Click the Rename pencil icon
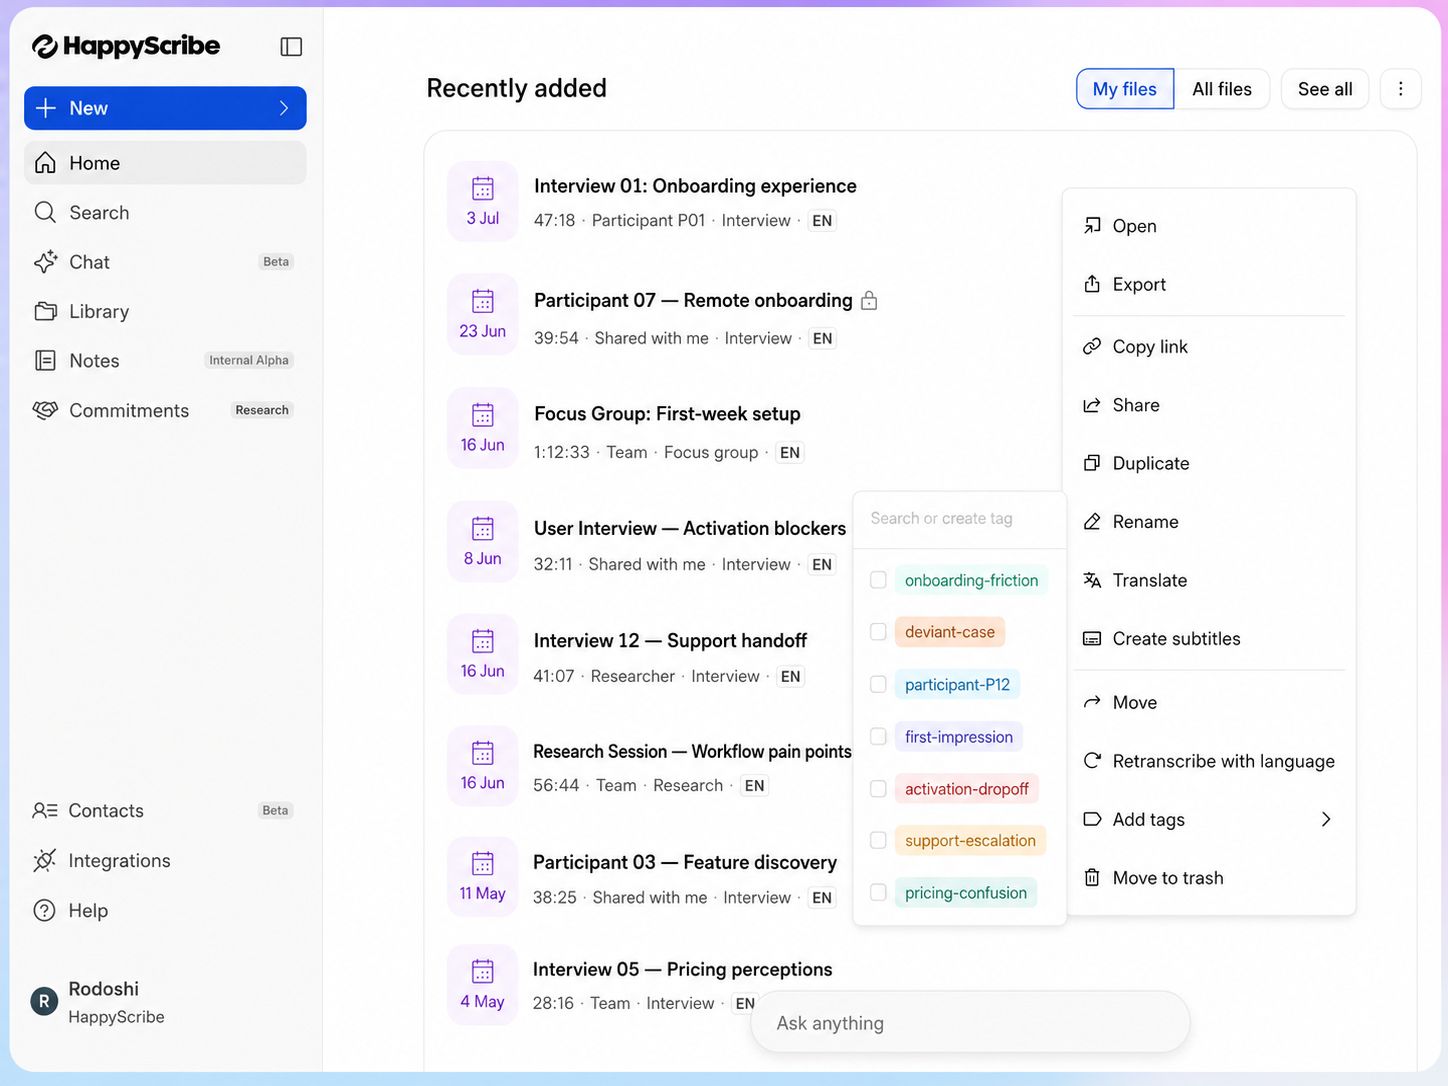This screenshot has height=1086, width=1448. (1092, 522)
